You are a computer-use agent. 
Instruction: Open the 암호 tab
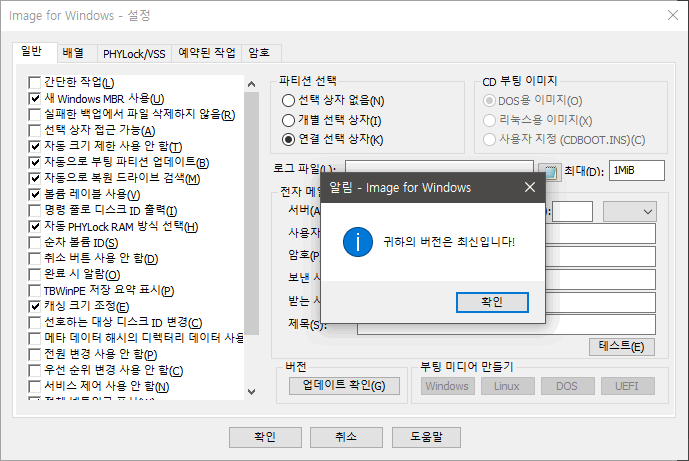(259, 53)
